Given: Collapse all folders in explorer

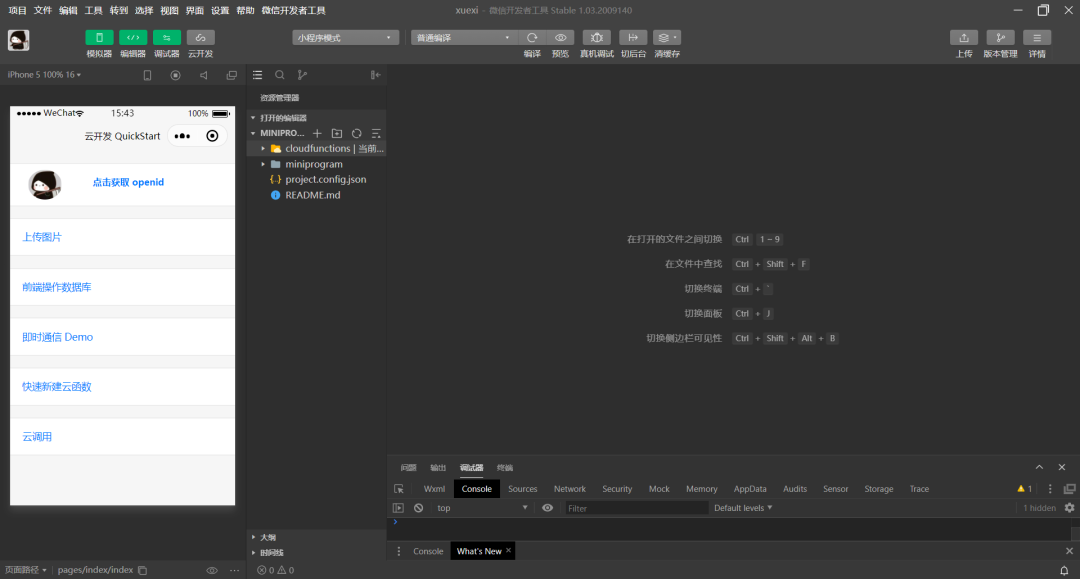Looking at the screenshot, I should coord(376,134).
